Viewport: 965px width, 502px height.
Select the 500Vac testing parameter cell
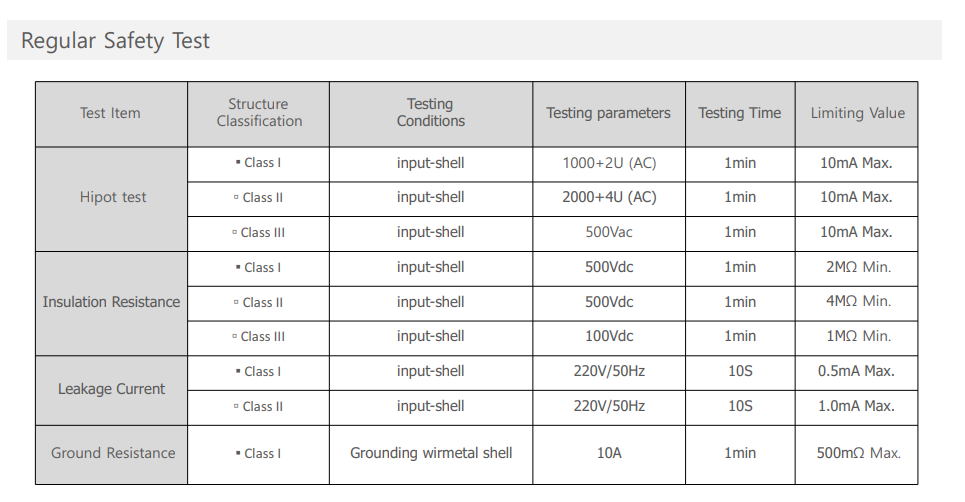609,234
